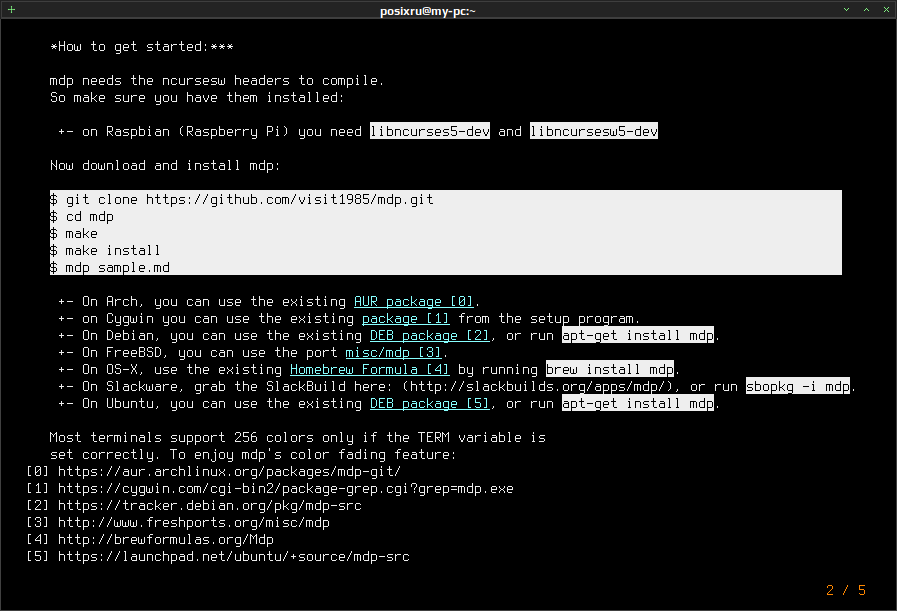
Task: Click the libncursesw5-dev highlighted package name
Action: click(594, 132)
